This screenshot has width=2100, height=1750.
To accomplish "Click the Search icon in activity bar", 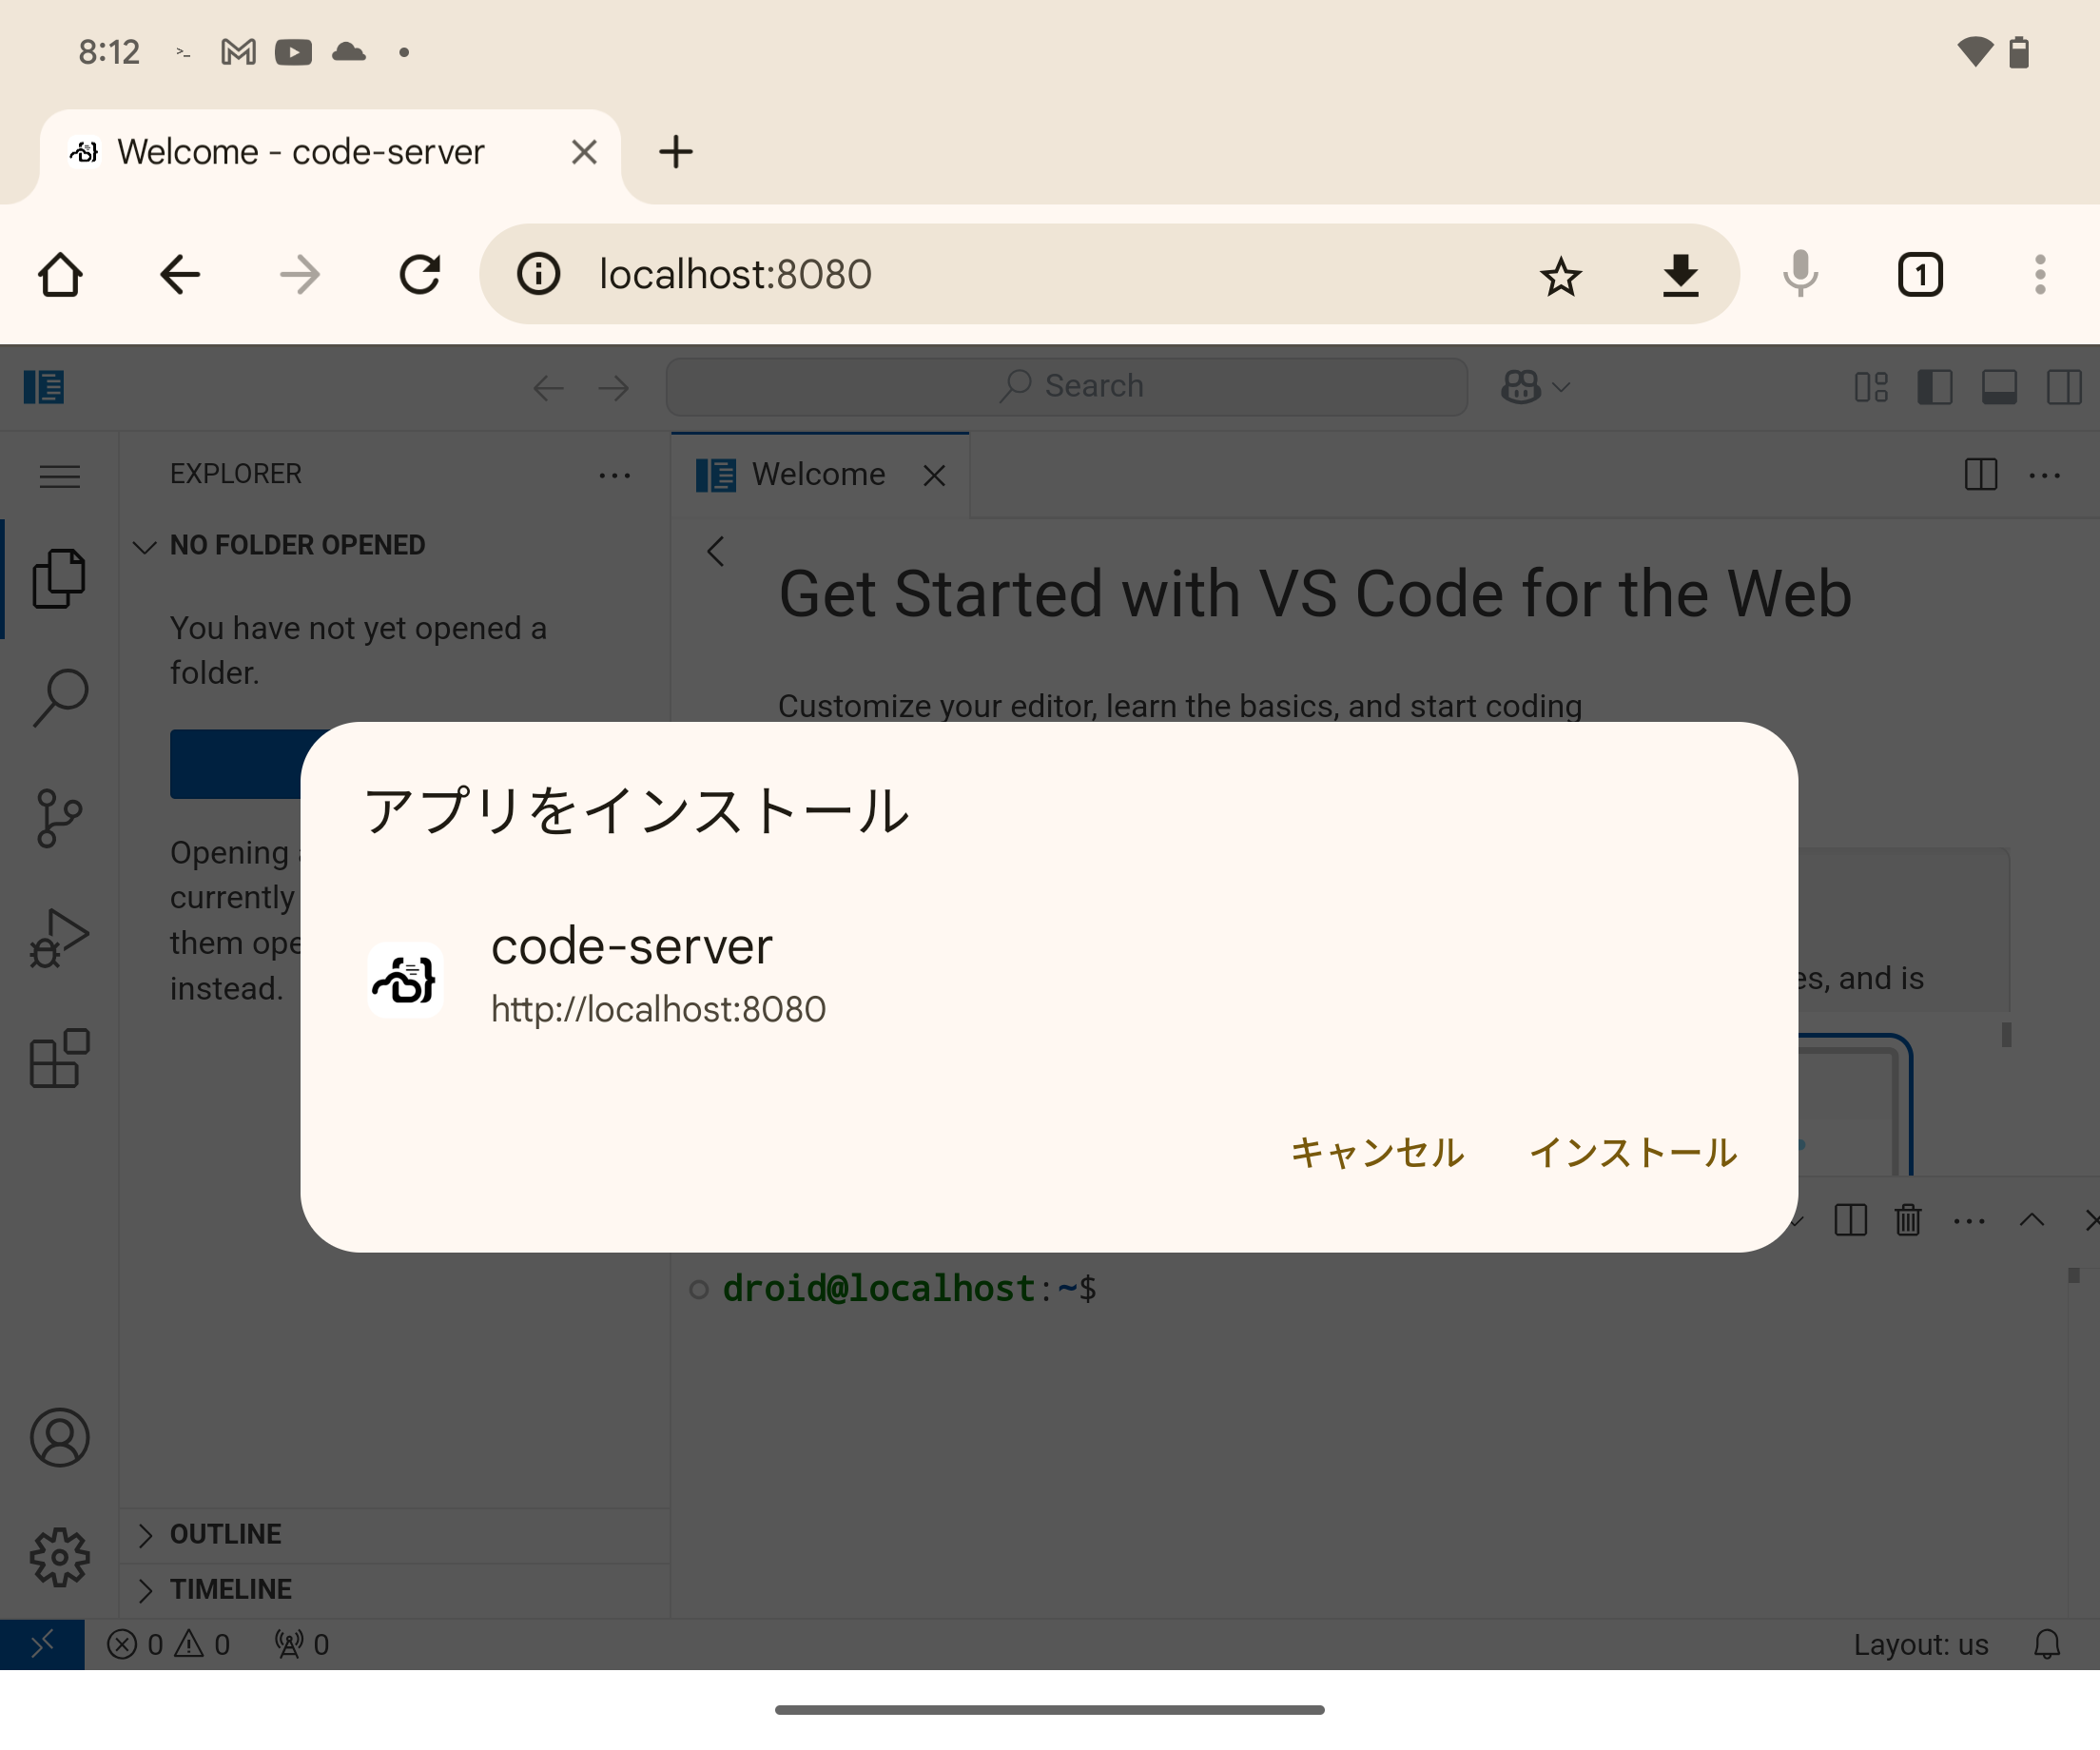I will click(59, 697).
